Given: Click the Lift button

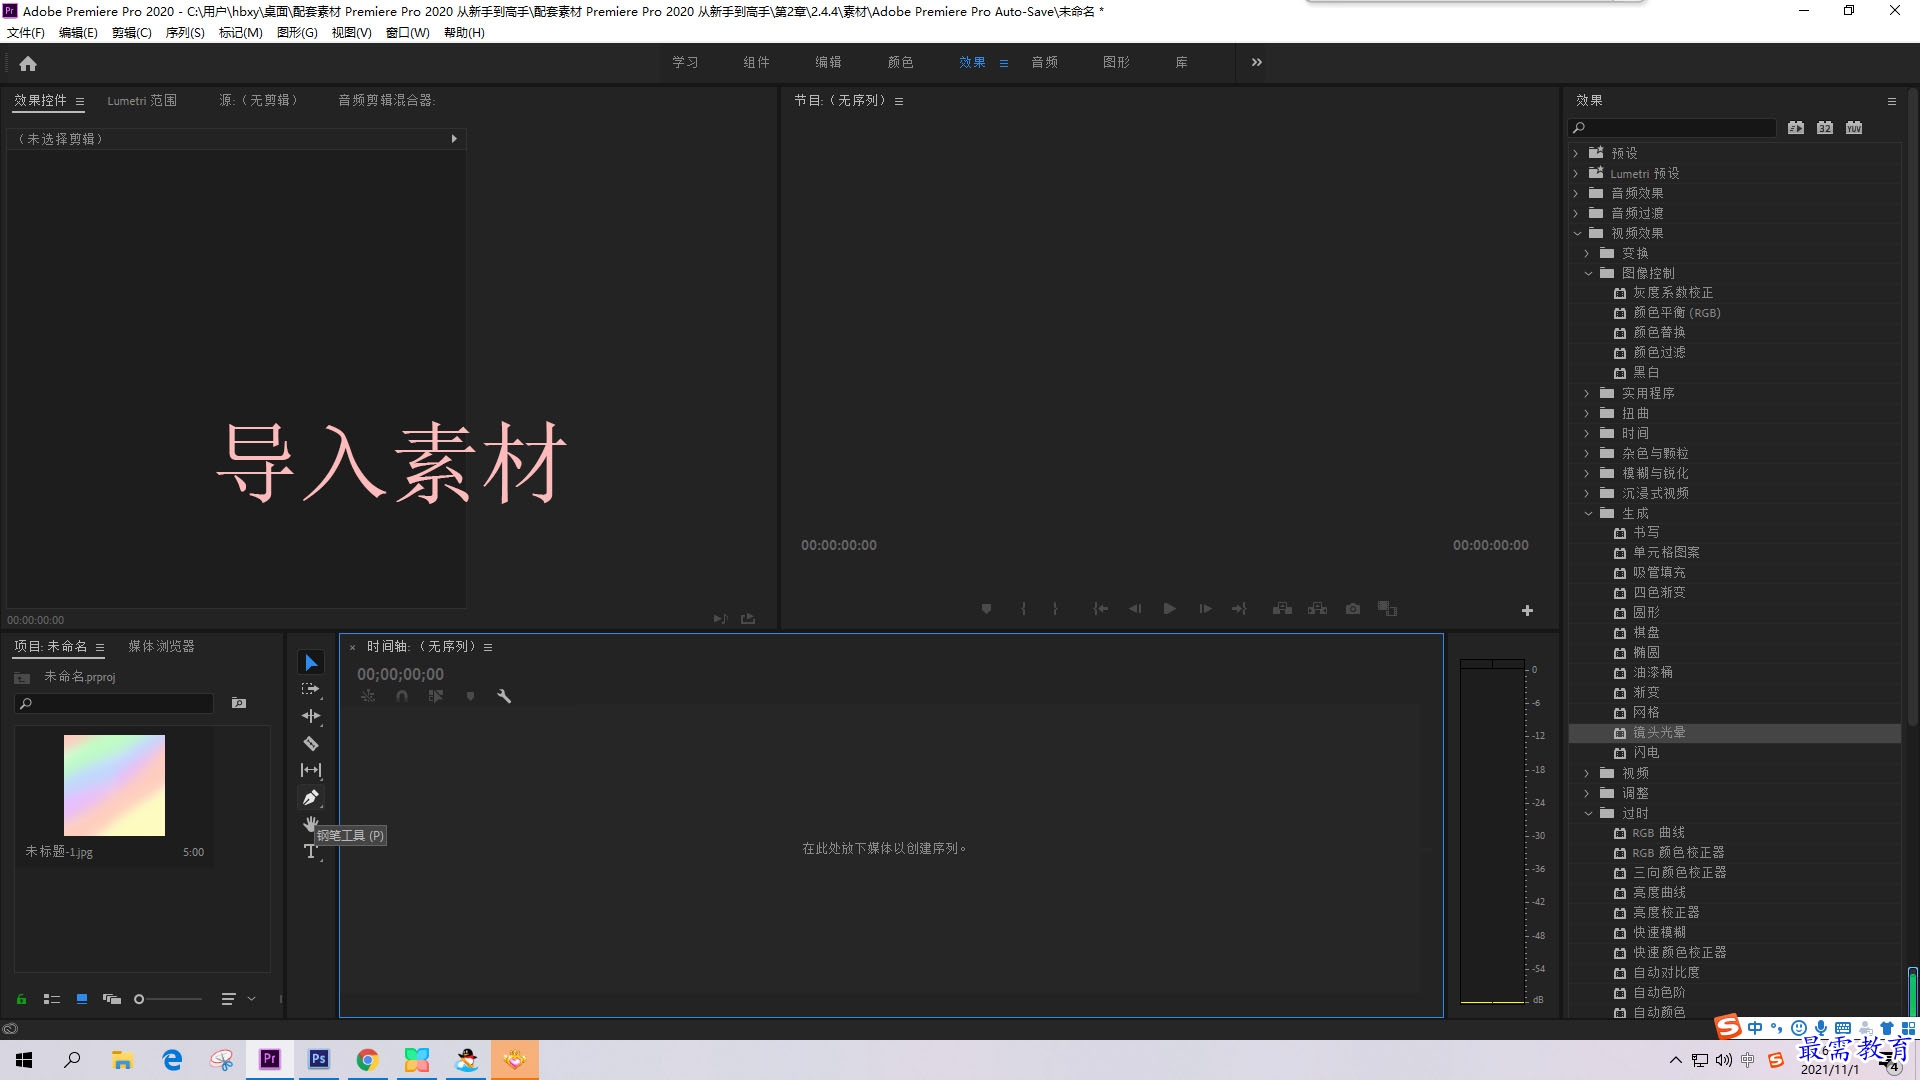Looking at the screenshot, I should click(1282, 609).
